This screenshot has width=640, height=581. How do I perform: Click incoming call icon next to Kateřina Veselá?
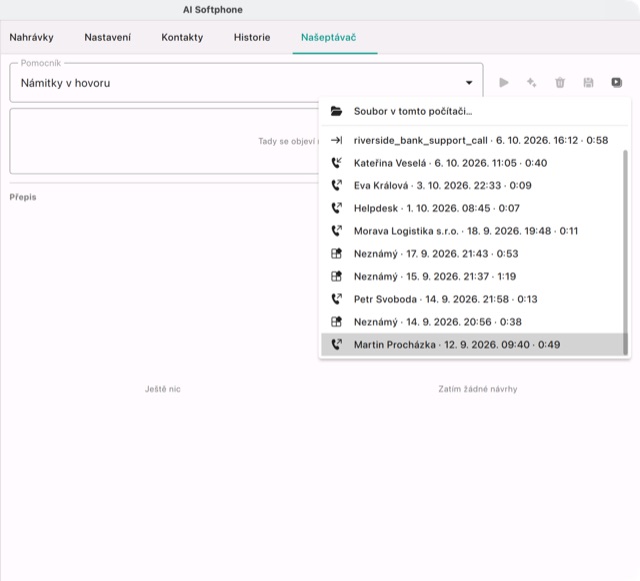336,163
